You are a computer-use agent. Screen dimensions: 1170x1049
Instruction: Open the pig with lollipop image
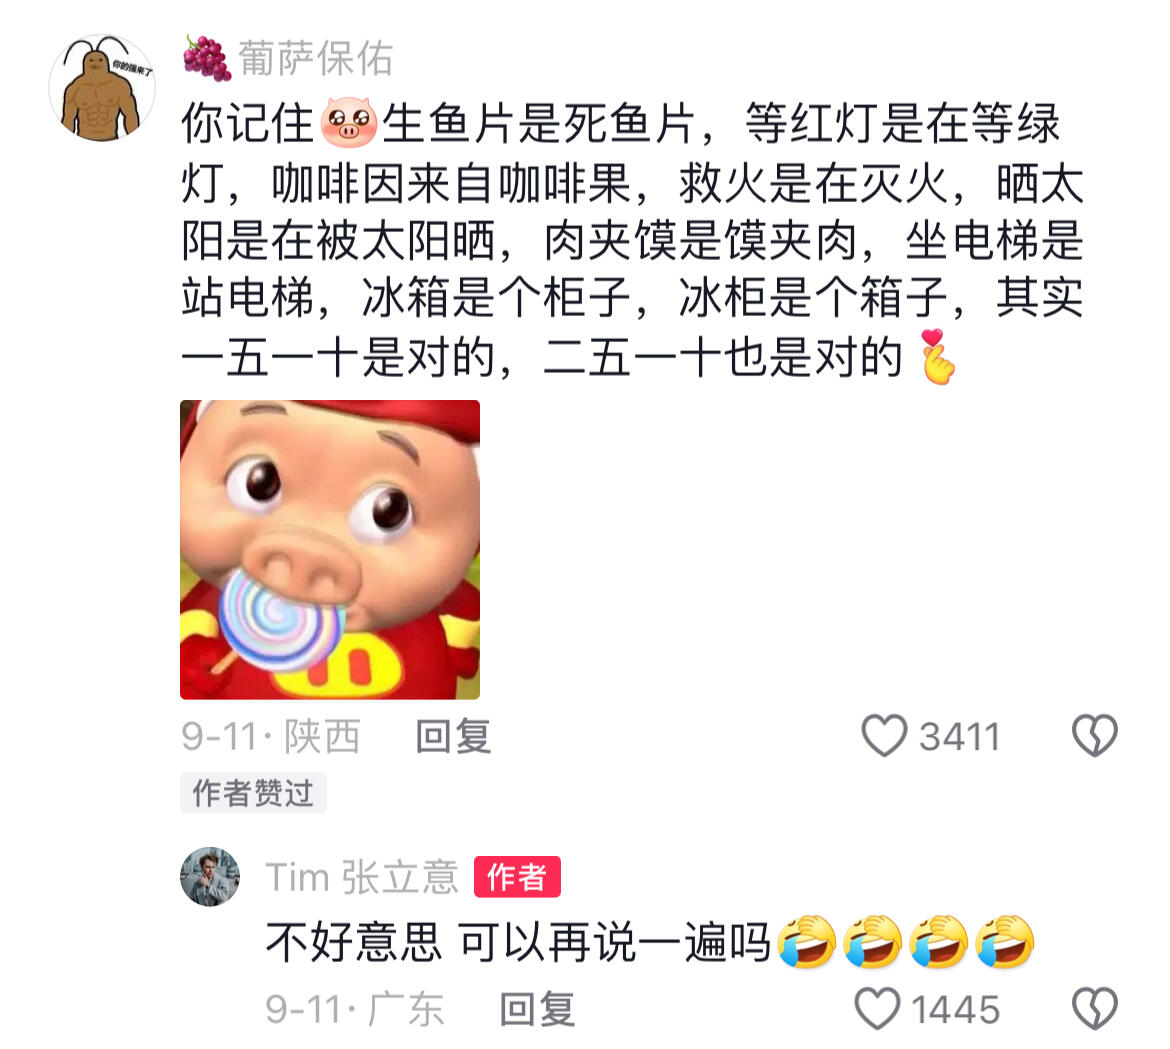pos(330,550)
